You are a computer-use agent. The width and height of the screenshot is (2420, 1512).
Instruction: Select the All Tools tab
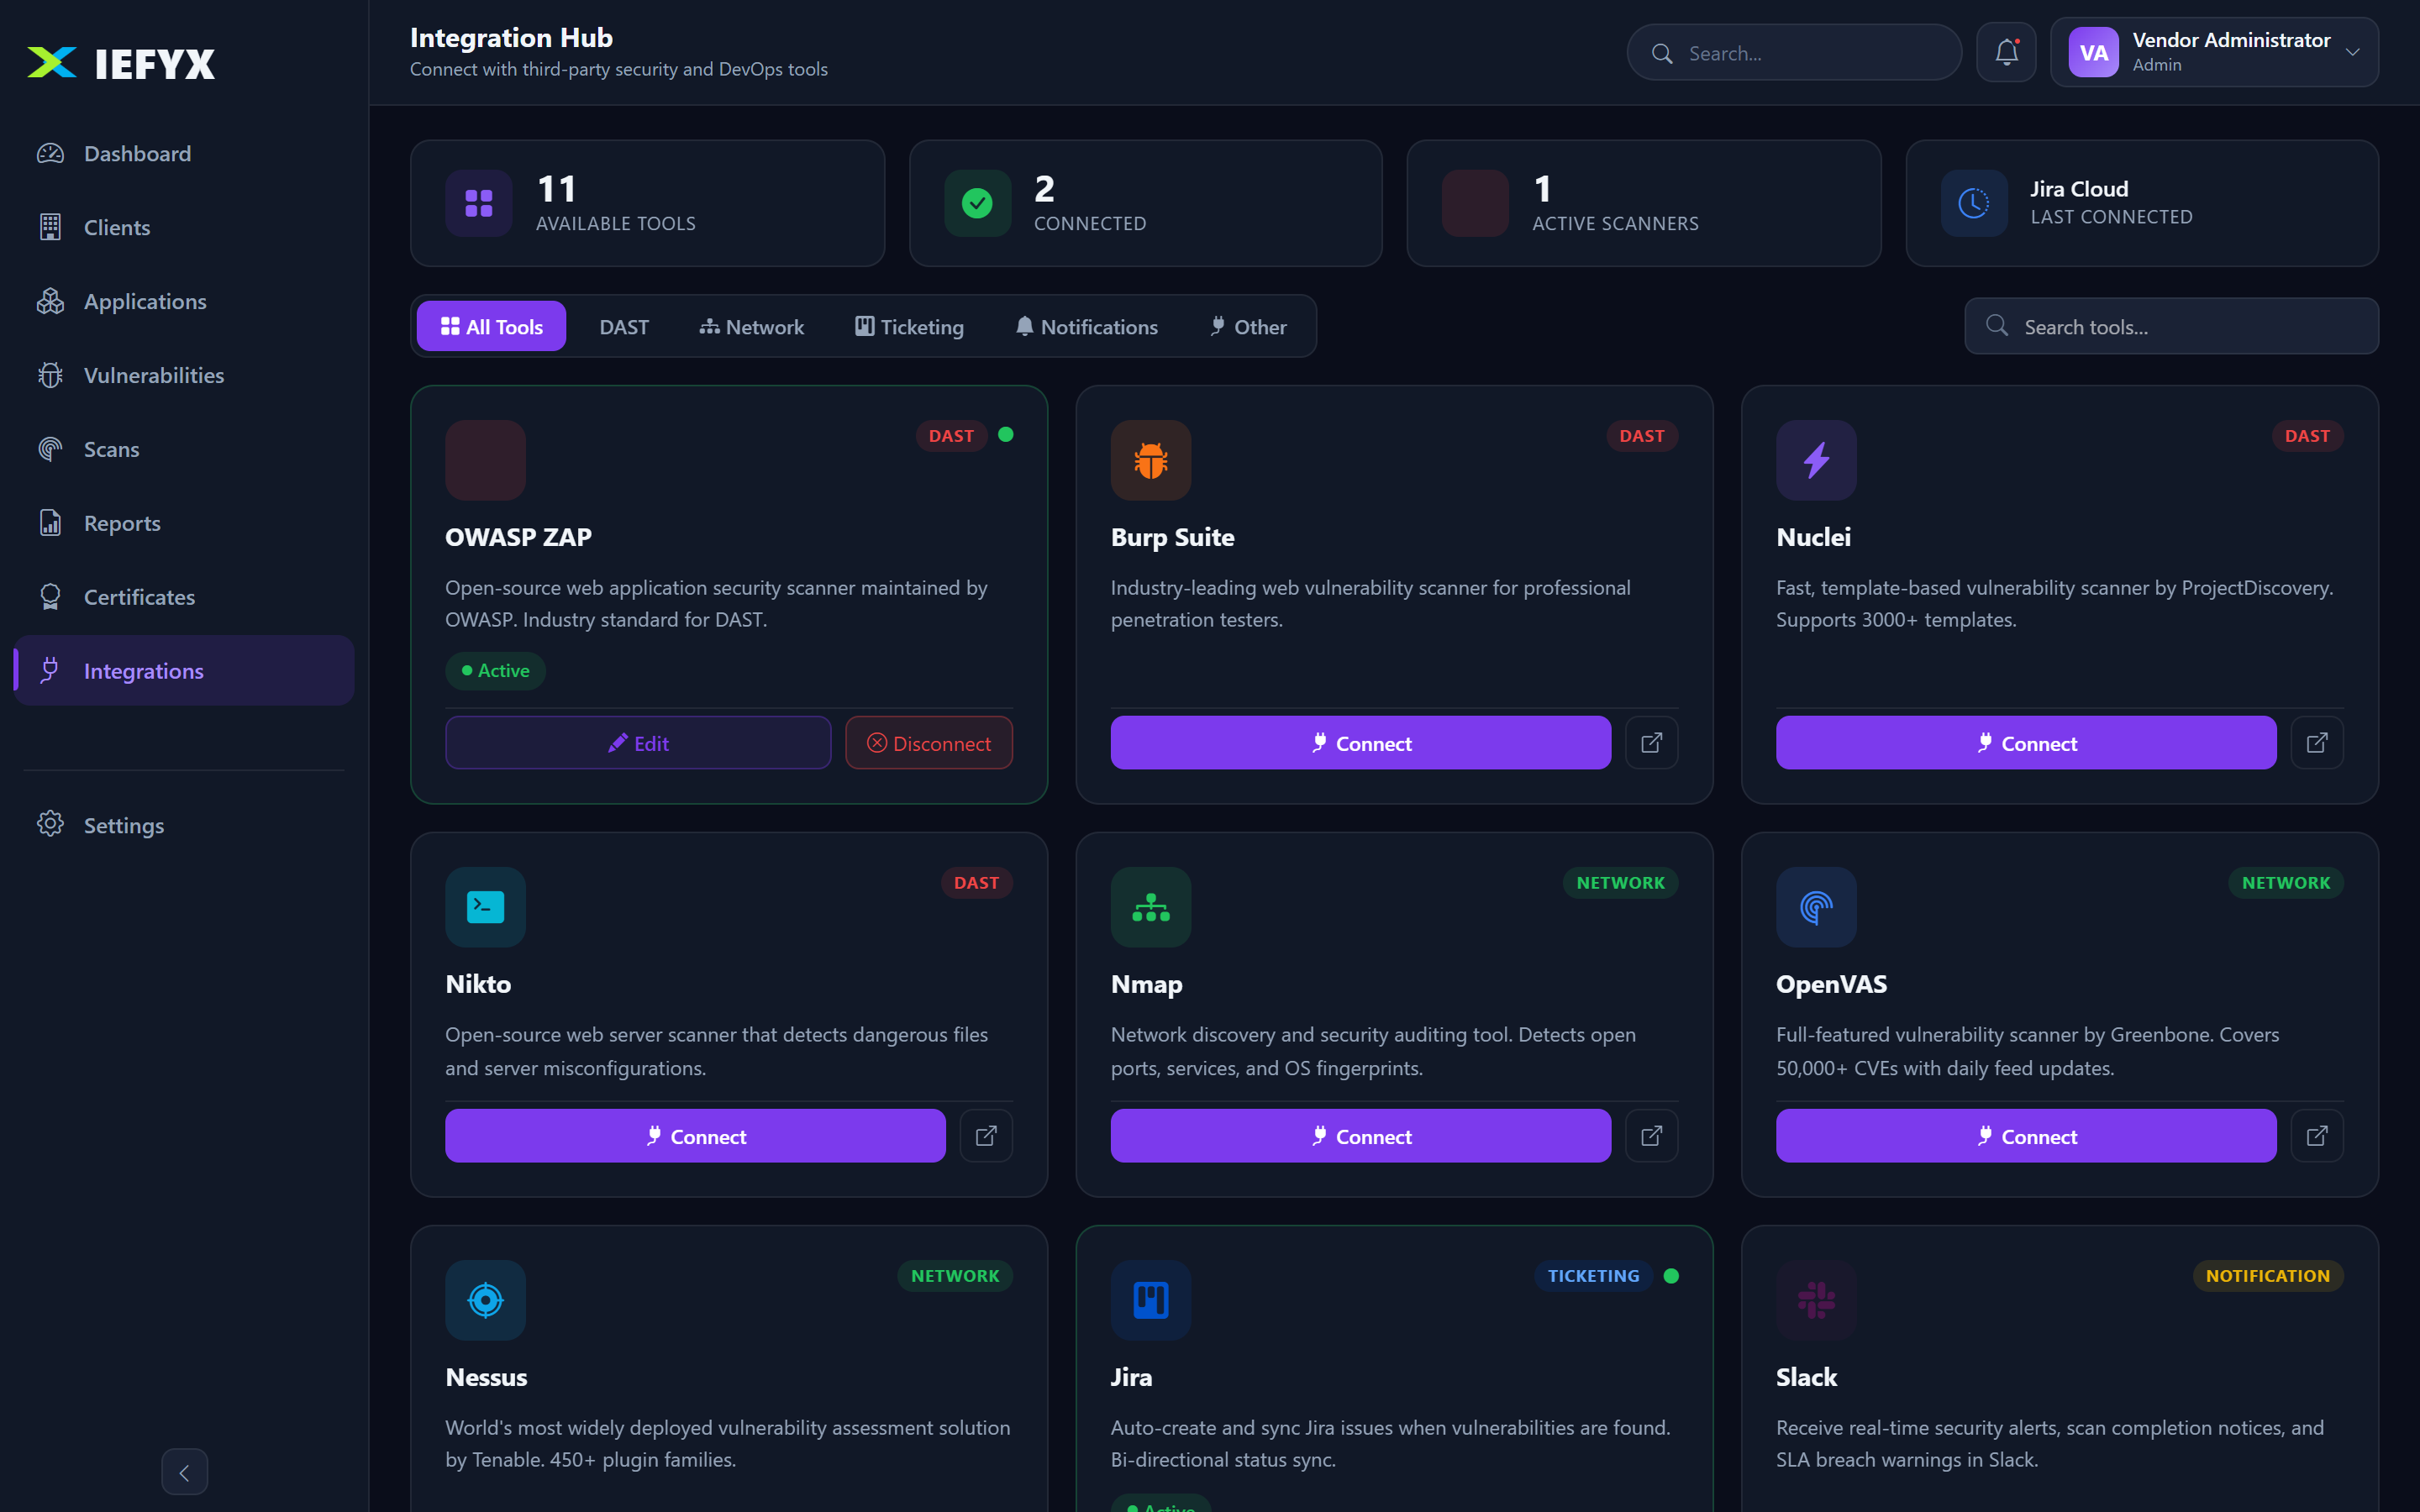click(x=491, y=327)
